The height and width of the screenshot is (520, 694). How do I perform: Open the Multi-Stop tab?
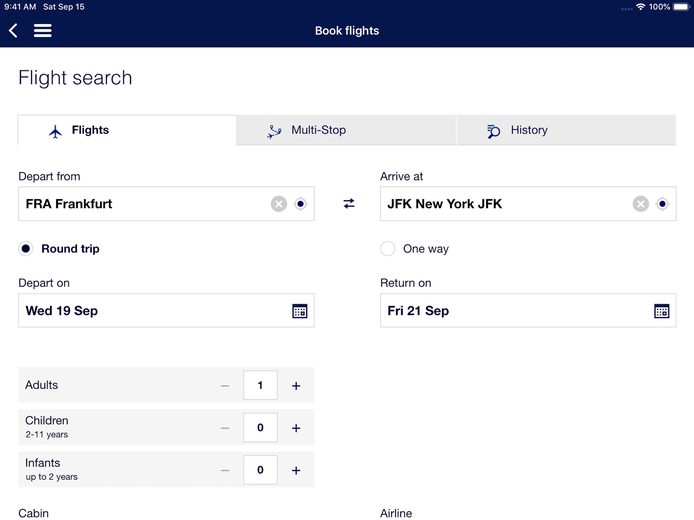[x=346, y=130]
